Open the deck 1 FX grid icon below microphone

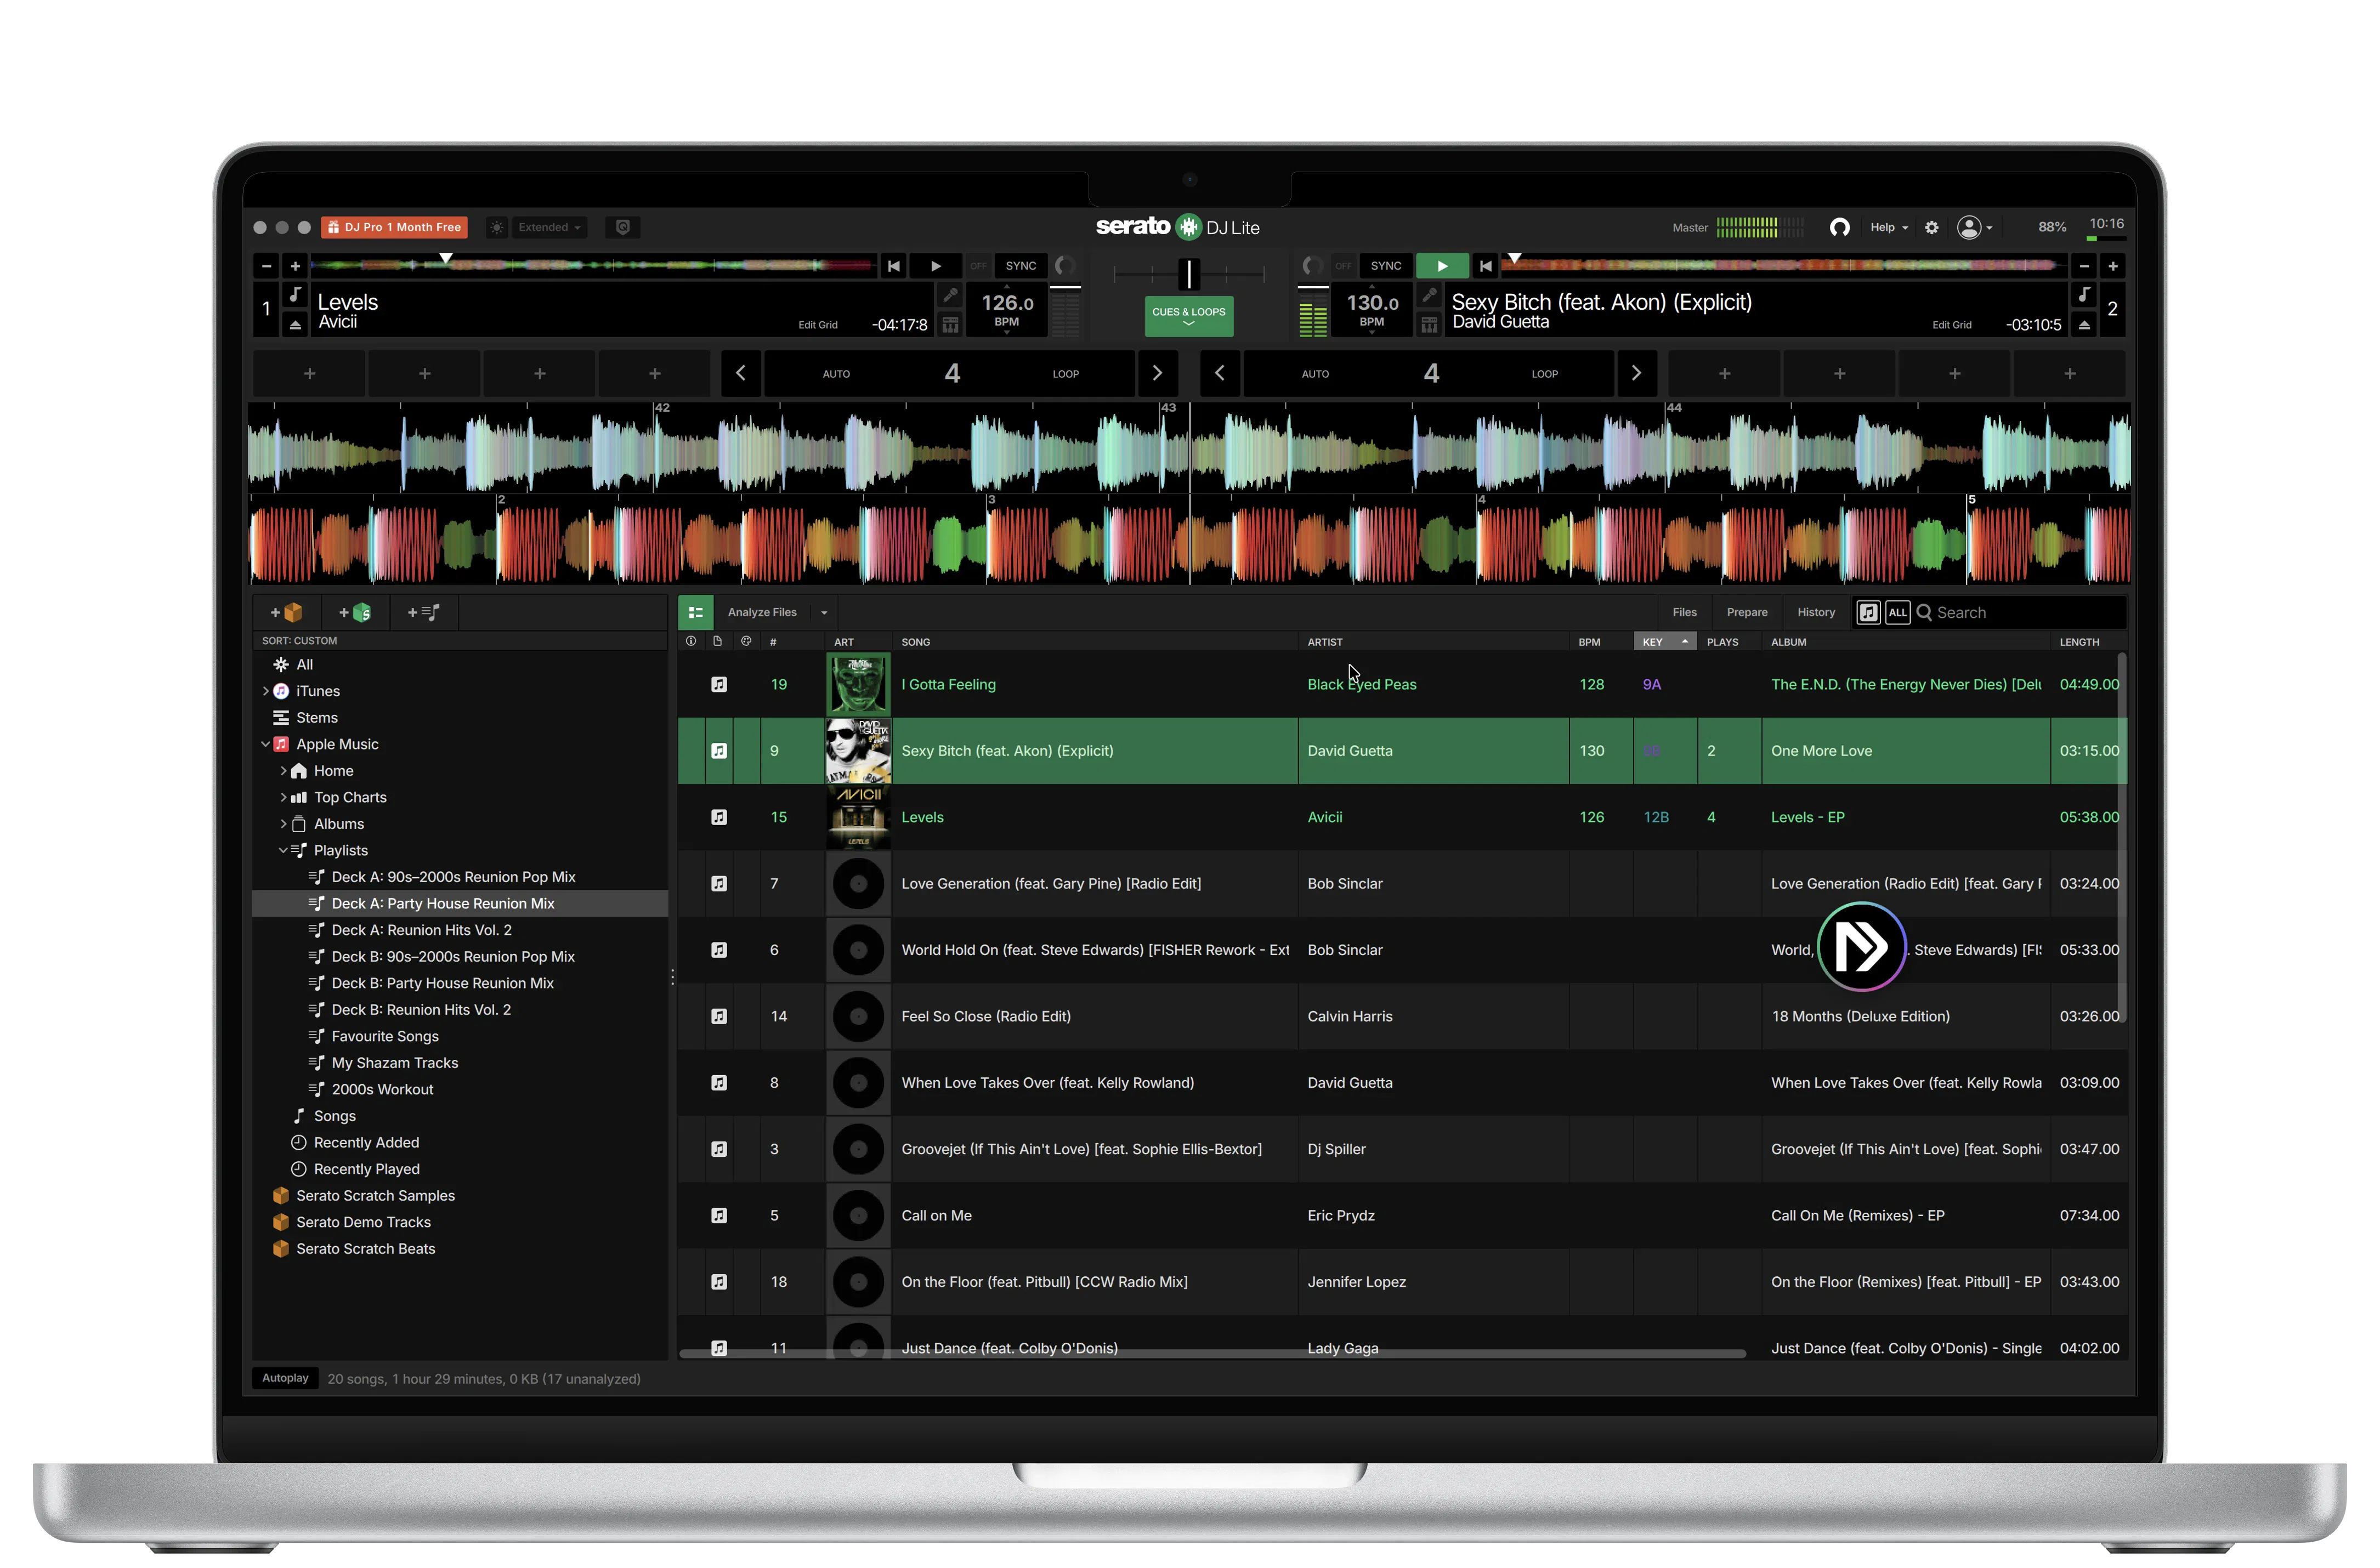pyautogui.click(x=950, y=324)
